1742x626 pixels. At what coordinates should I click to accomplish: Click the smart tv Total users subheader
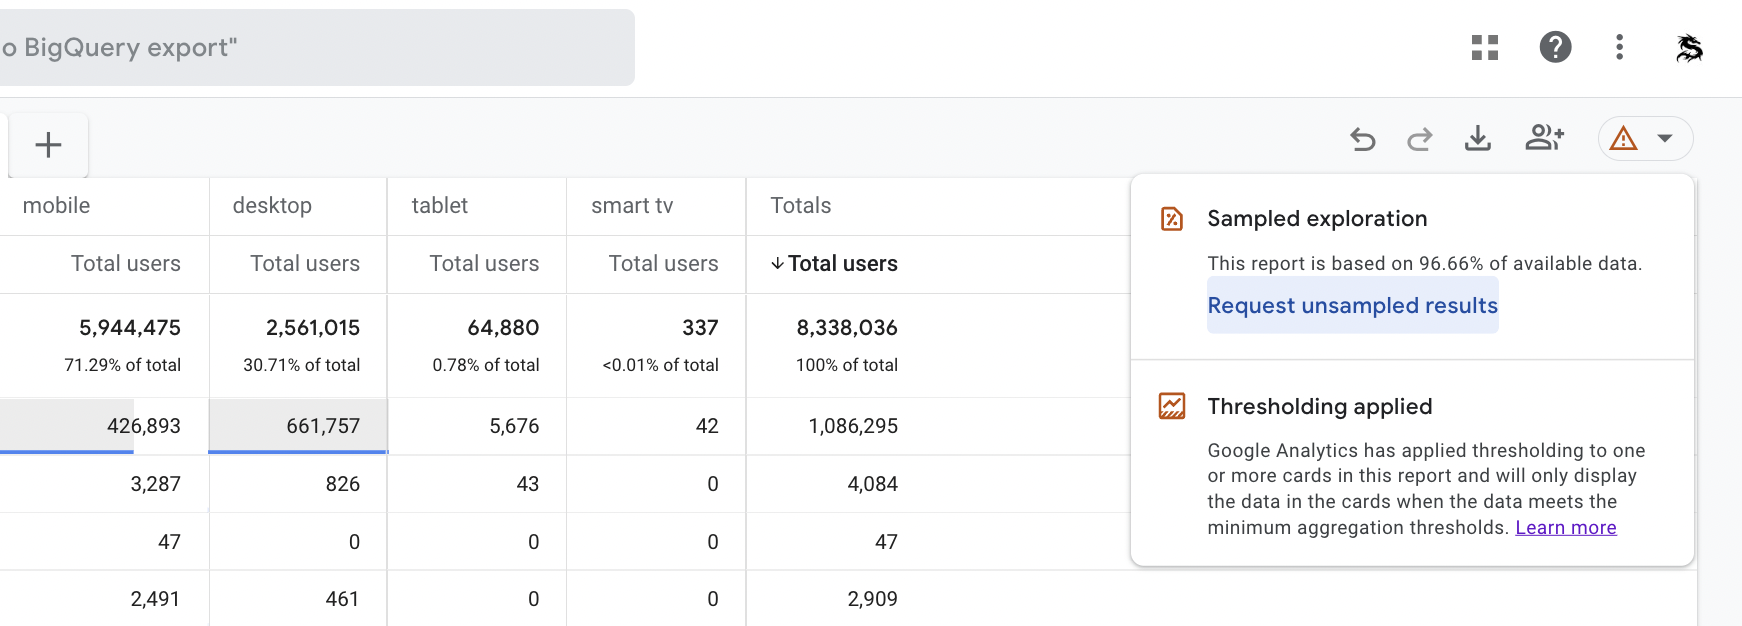pyautogui.click(x=664, y=264)
